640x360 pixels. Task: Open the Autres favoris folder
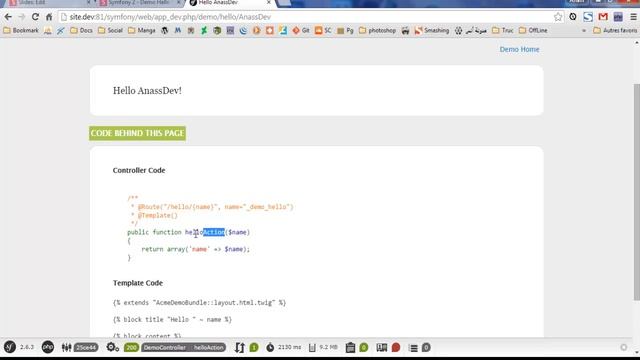point(615,31)
